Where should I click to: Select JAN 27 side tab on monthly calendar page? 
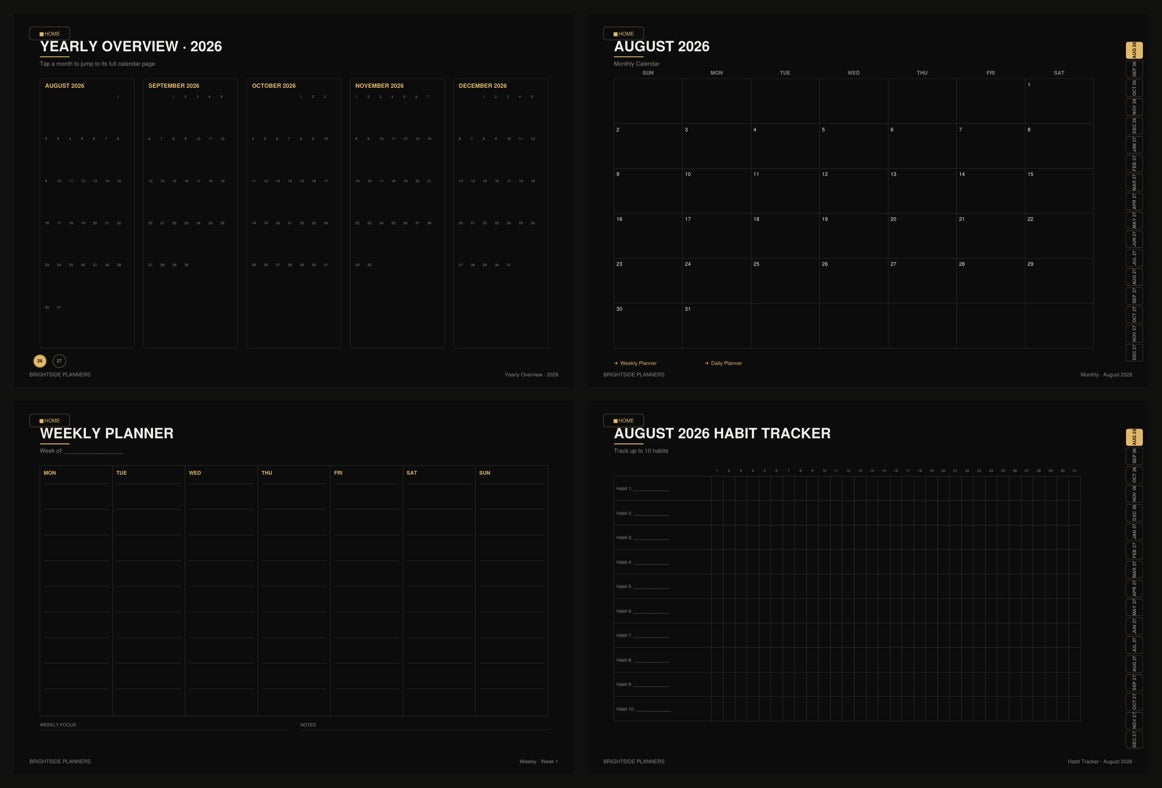1134,145
